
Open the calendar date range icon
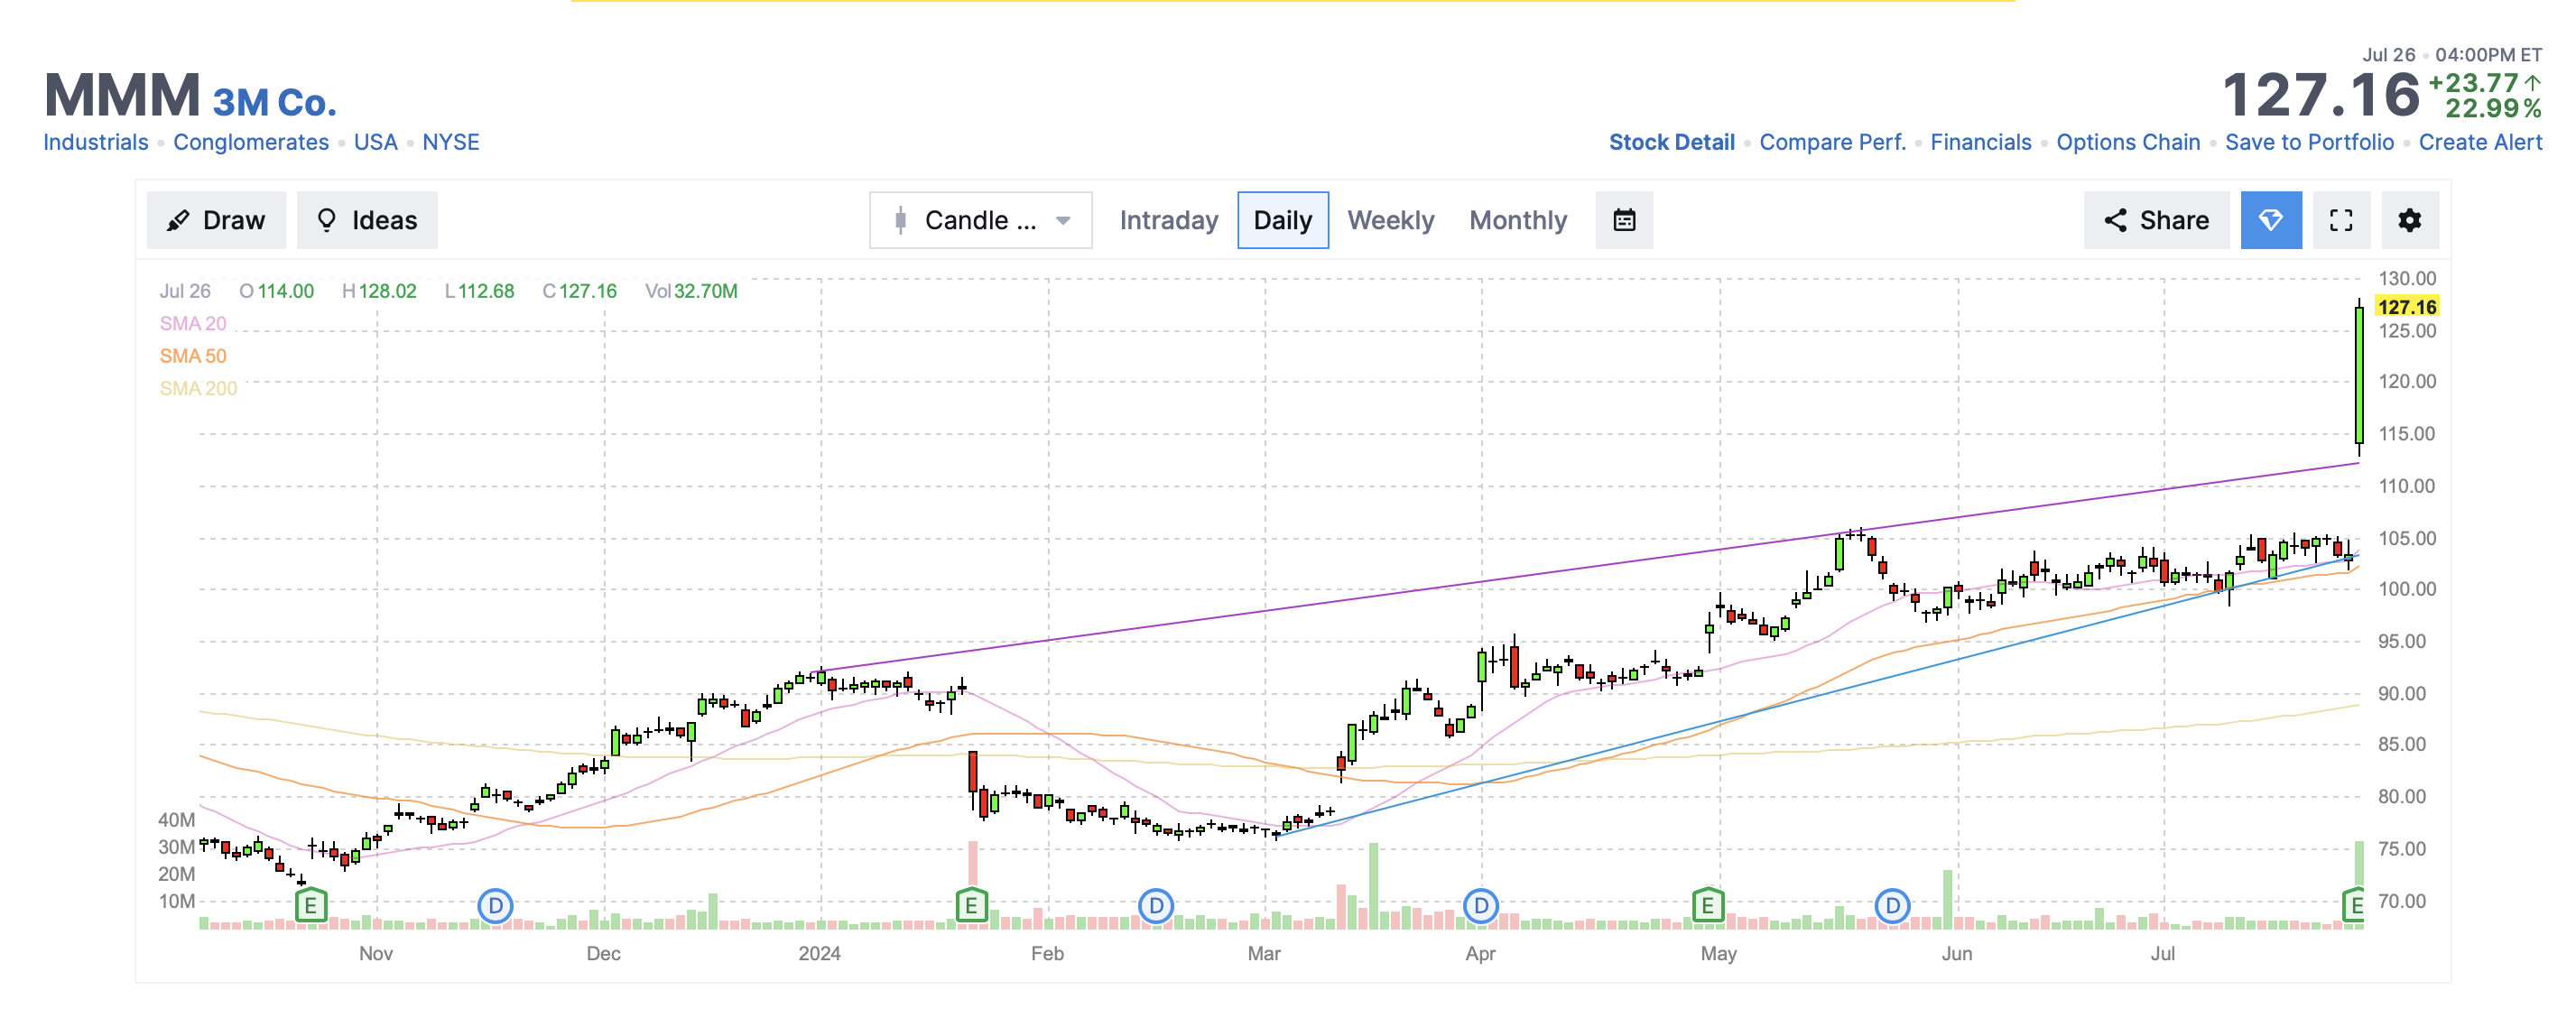click(1624, 220)
